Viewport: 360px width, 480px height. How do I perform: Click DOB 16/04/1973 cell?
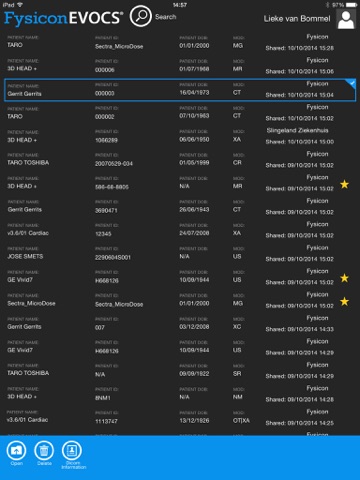click(x=194, y=92)
